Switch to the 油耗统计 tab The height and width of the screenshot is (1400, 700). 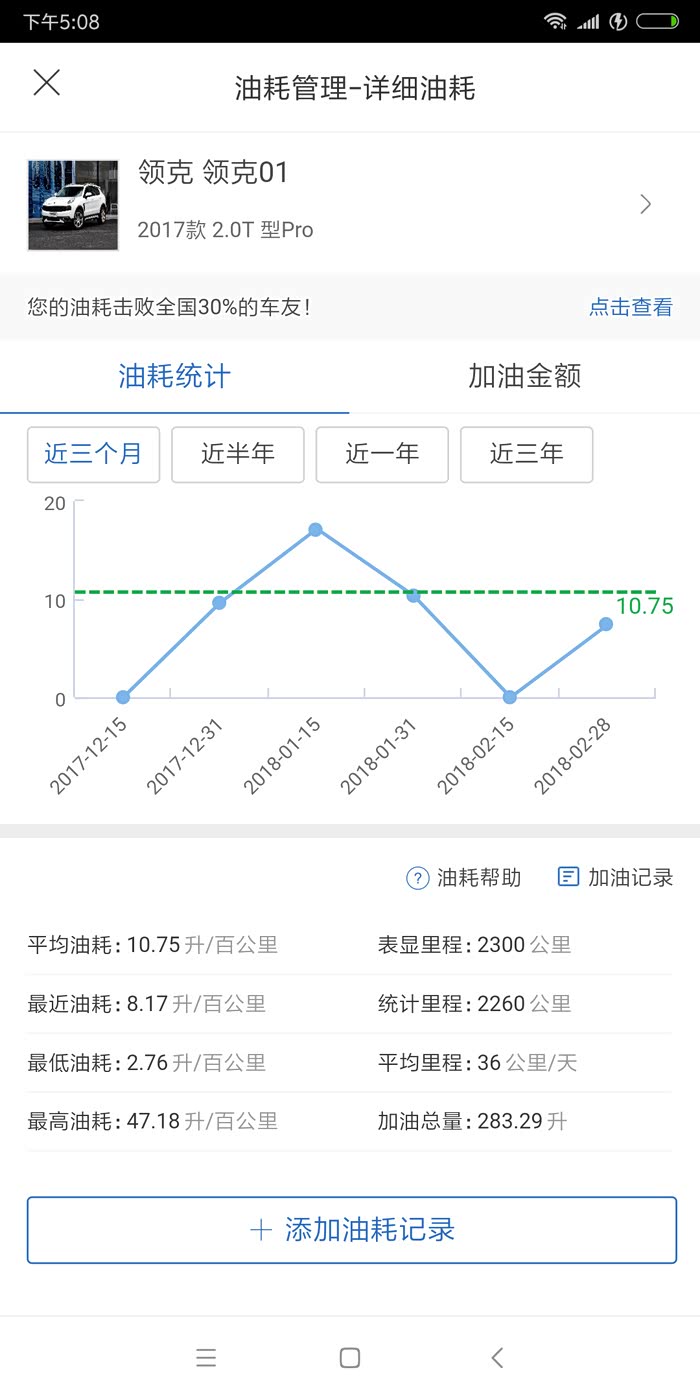[x=175, y=377]
